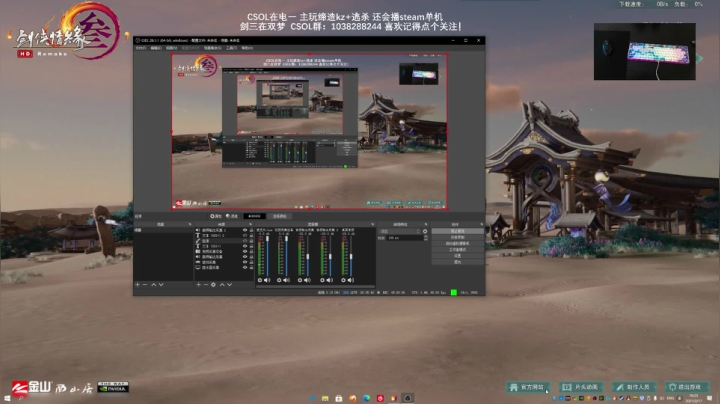Open settings gear of 桌面音频 mixer channel

point(343,280)
